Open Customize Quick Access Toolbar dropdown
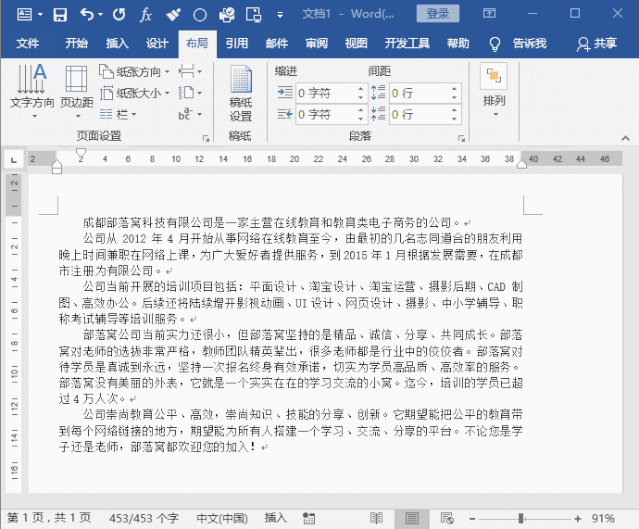 pyautogui.click(x=280, y=15)
